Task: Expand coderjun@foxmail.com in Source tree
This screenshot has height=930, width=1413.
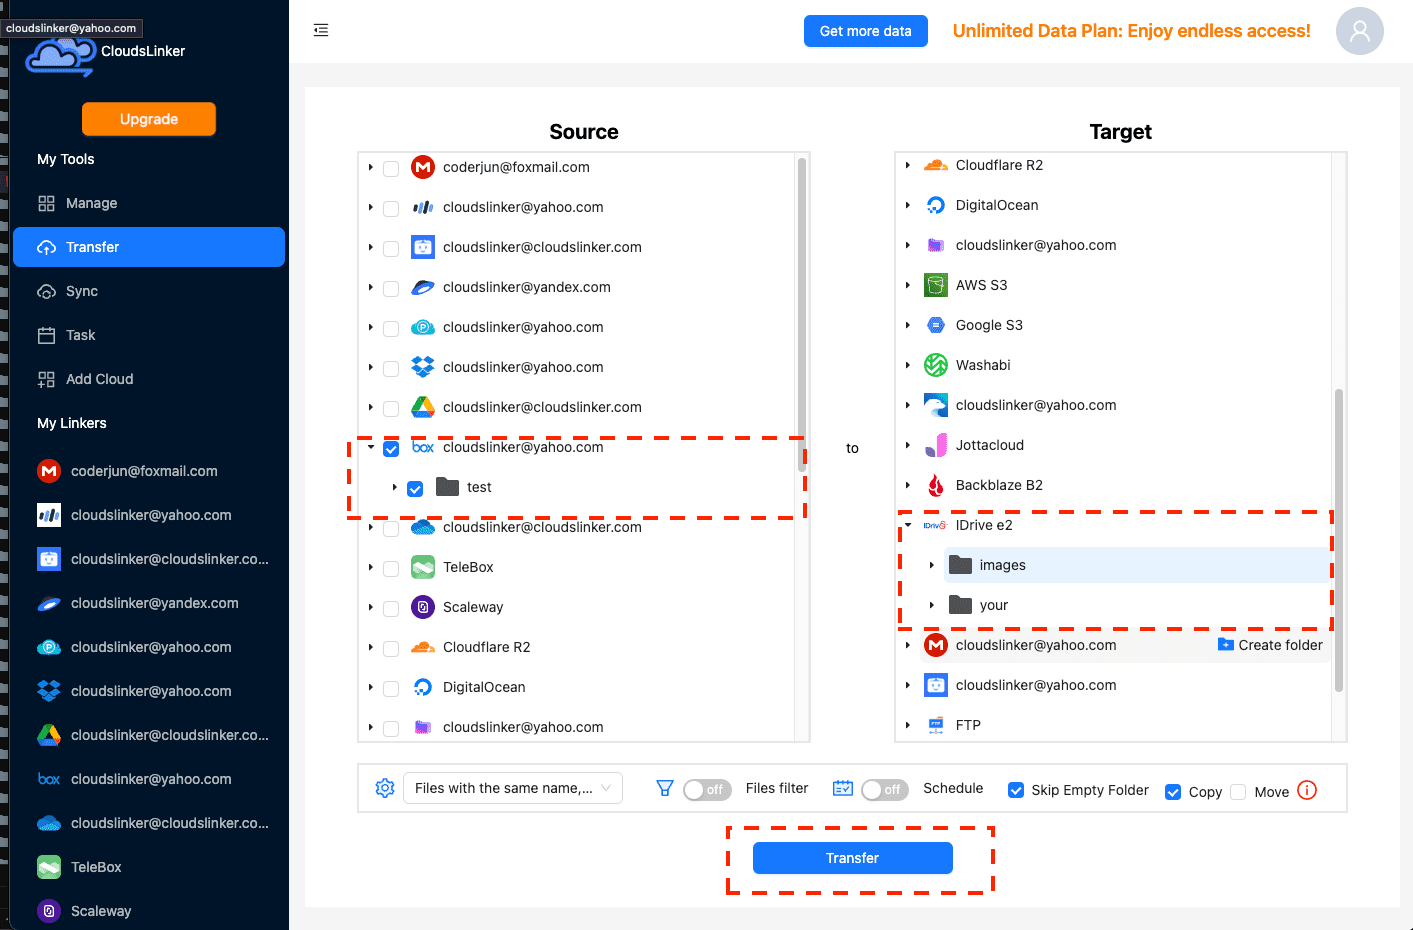Action: tap(371, 167)
